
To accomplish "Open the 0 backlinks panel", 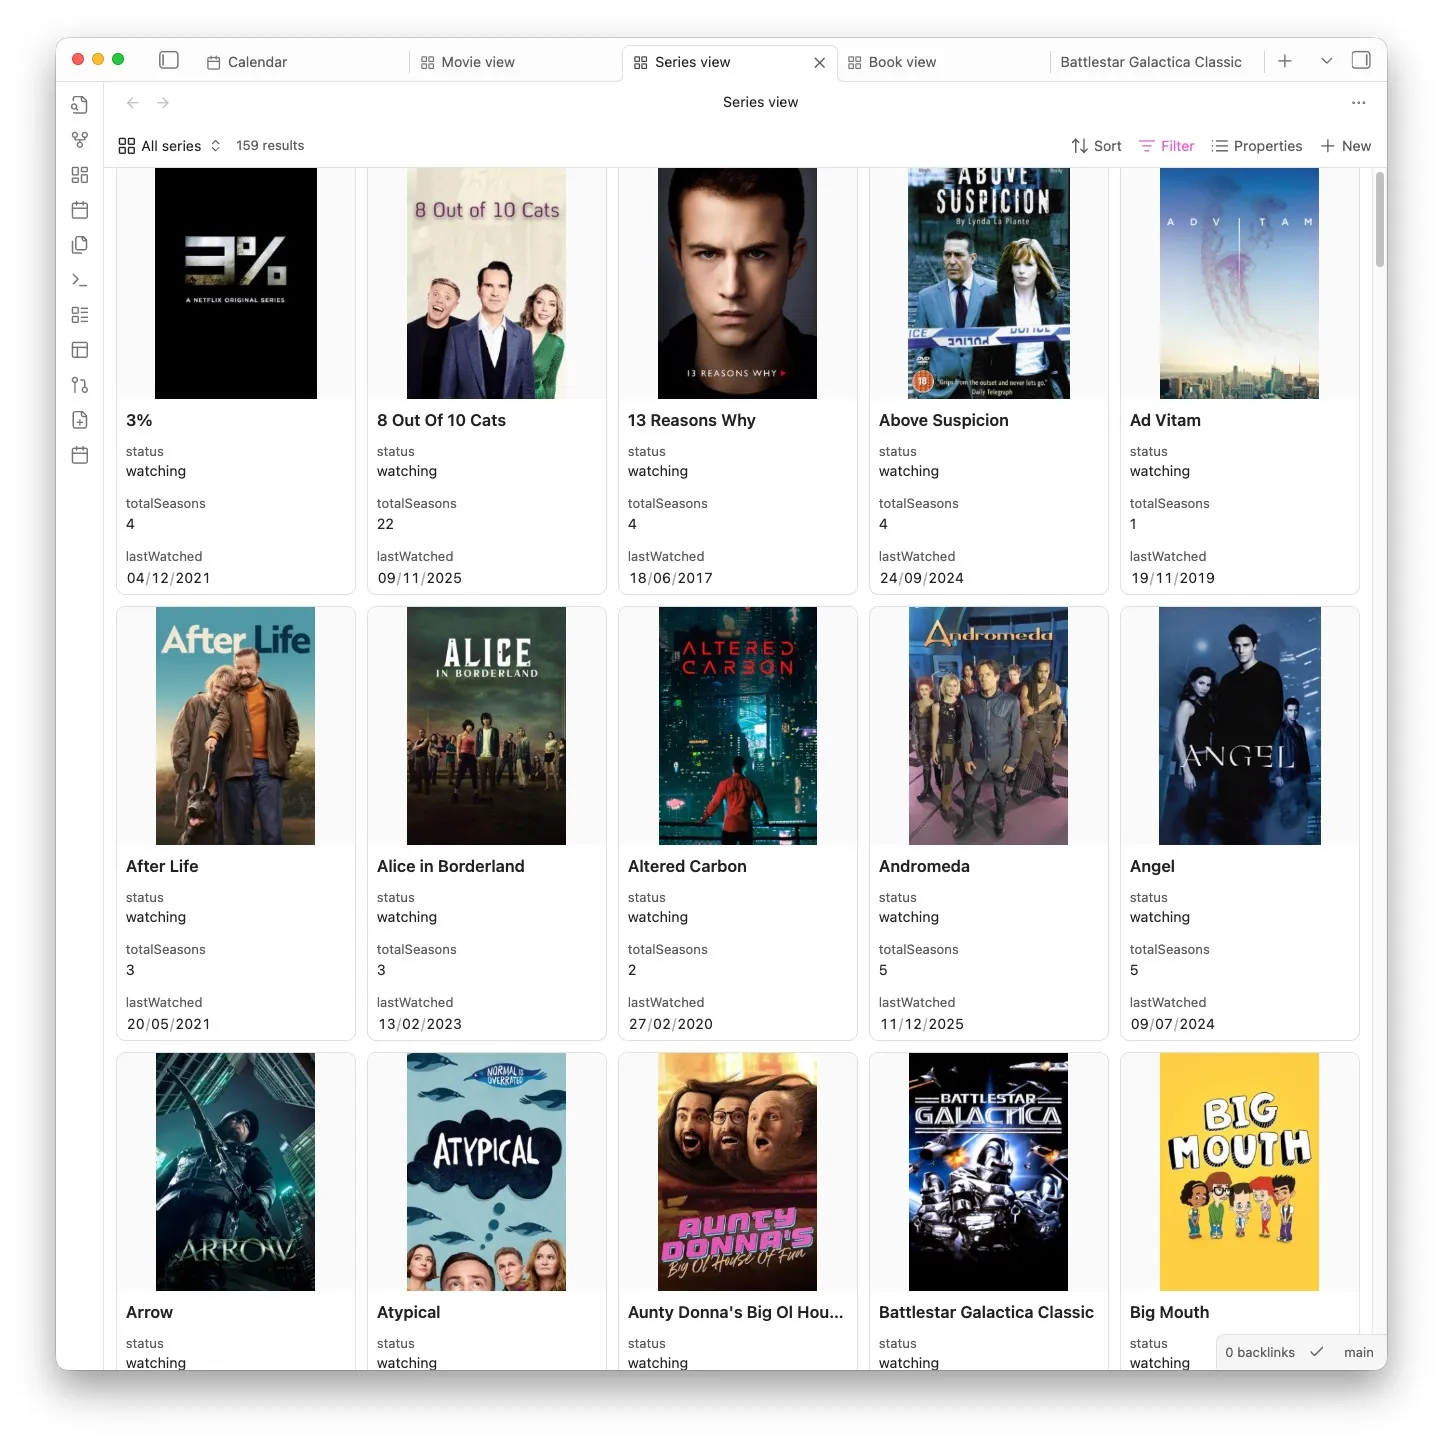I will (x=1258, y=1352).
